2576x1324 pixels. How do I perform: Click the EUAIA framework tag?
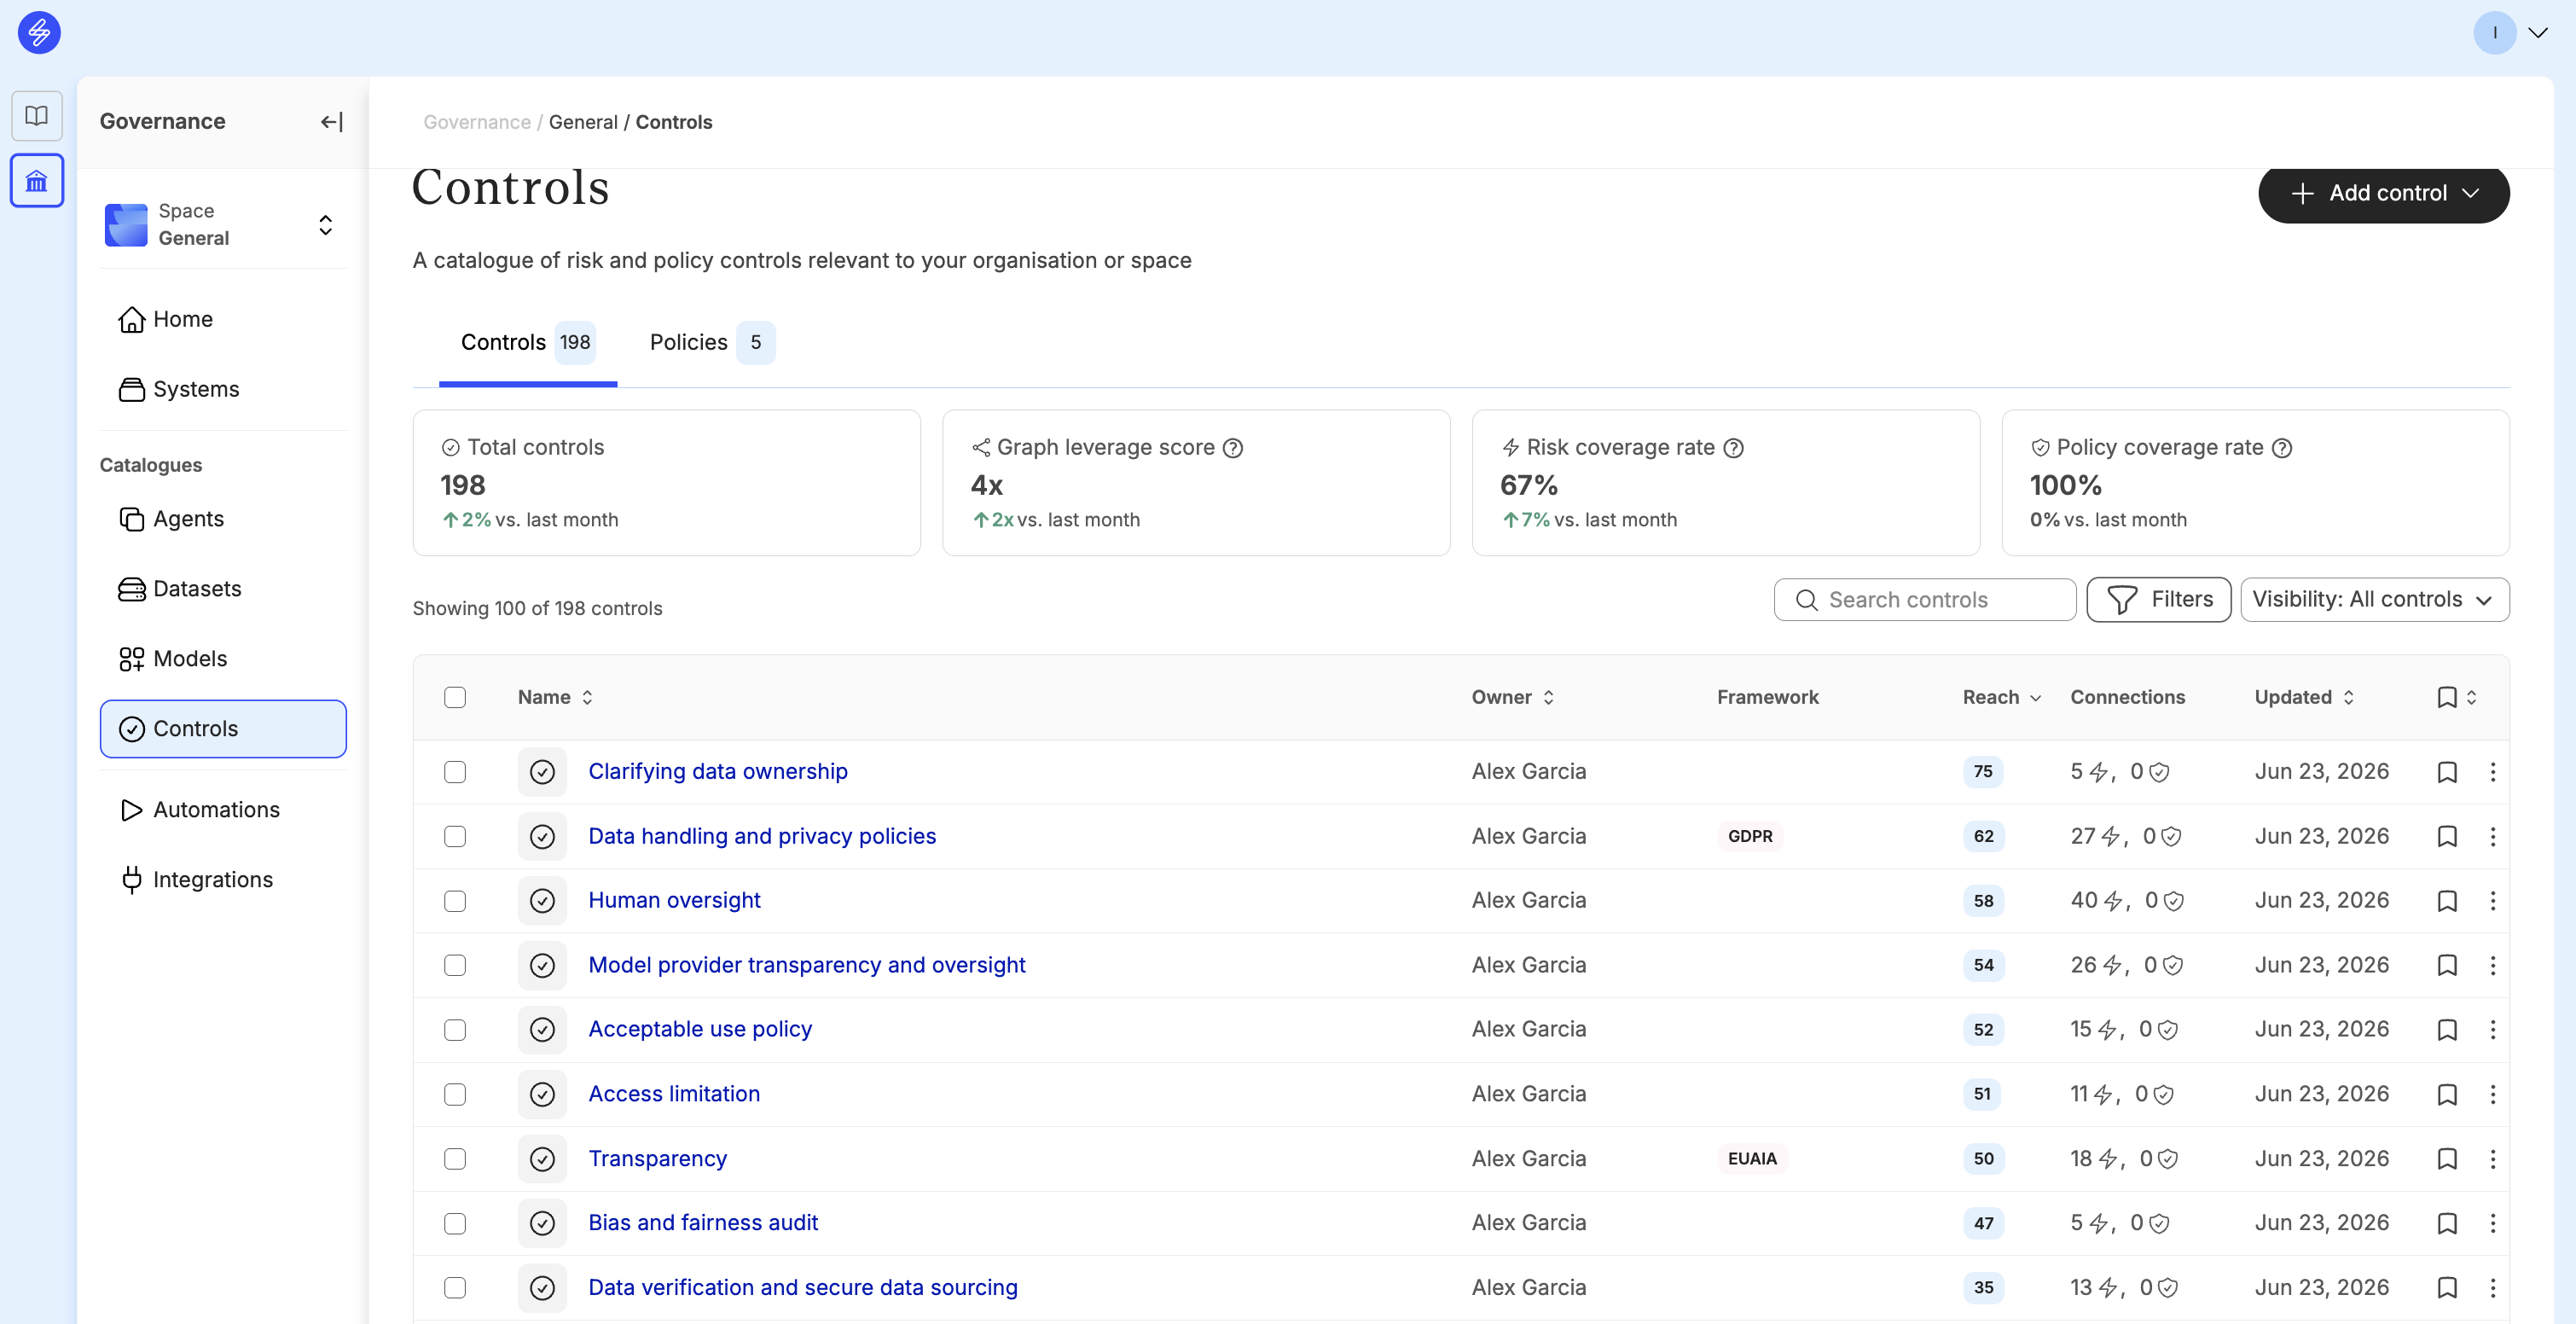point(1752,1159)
